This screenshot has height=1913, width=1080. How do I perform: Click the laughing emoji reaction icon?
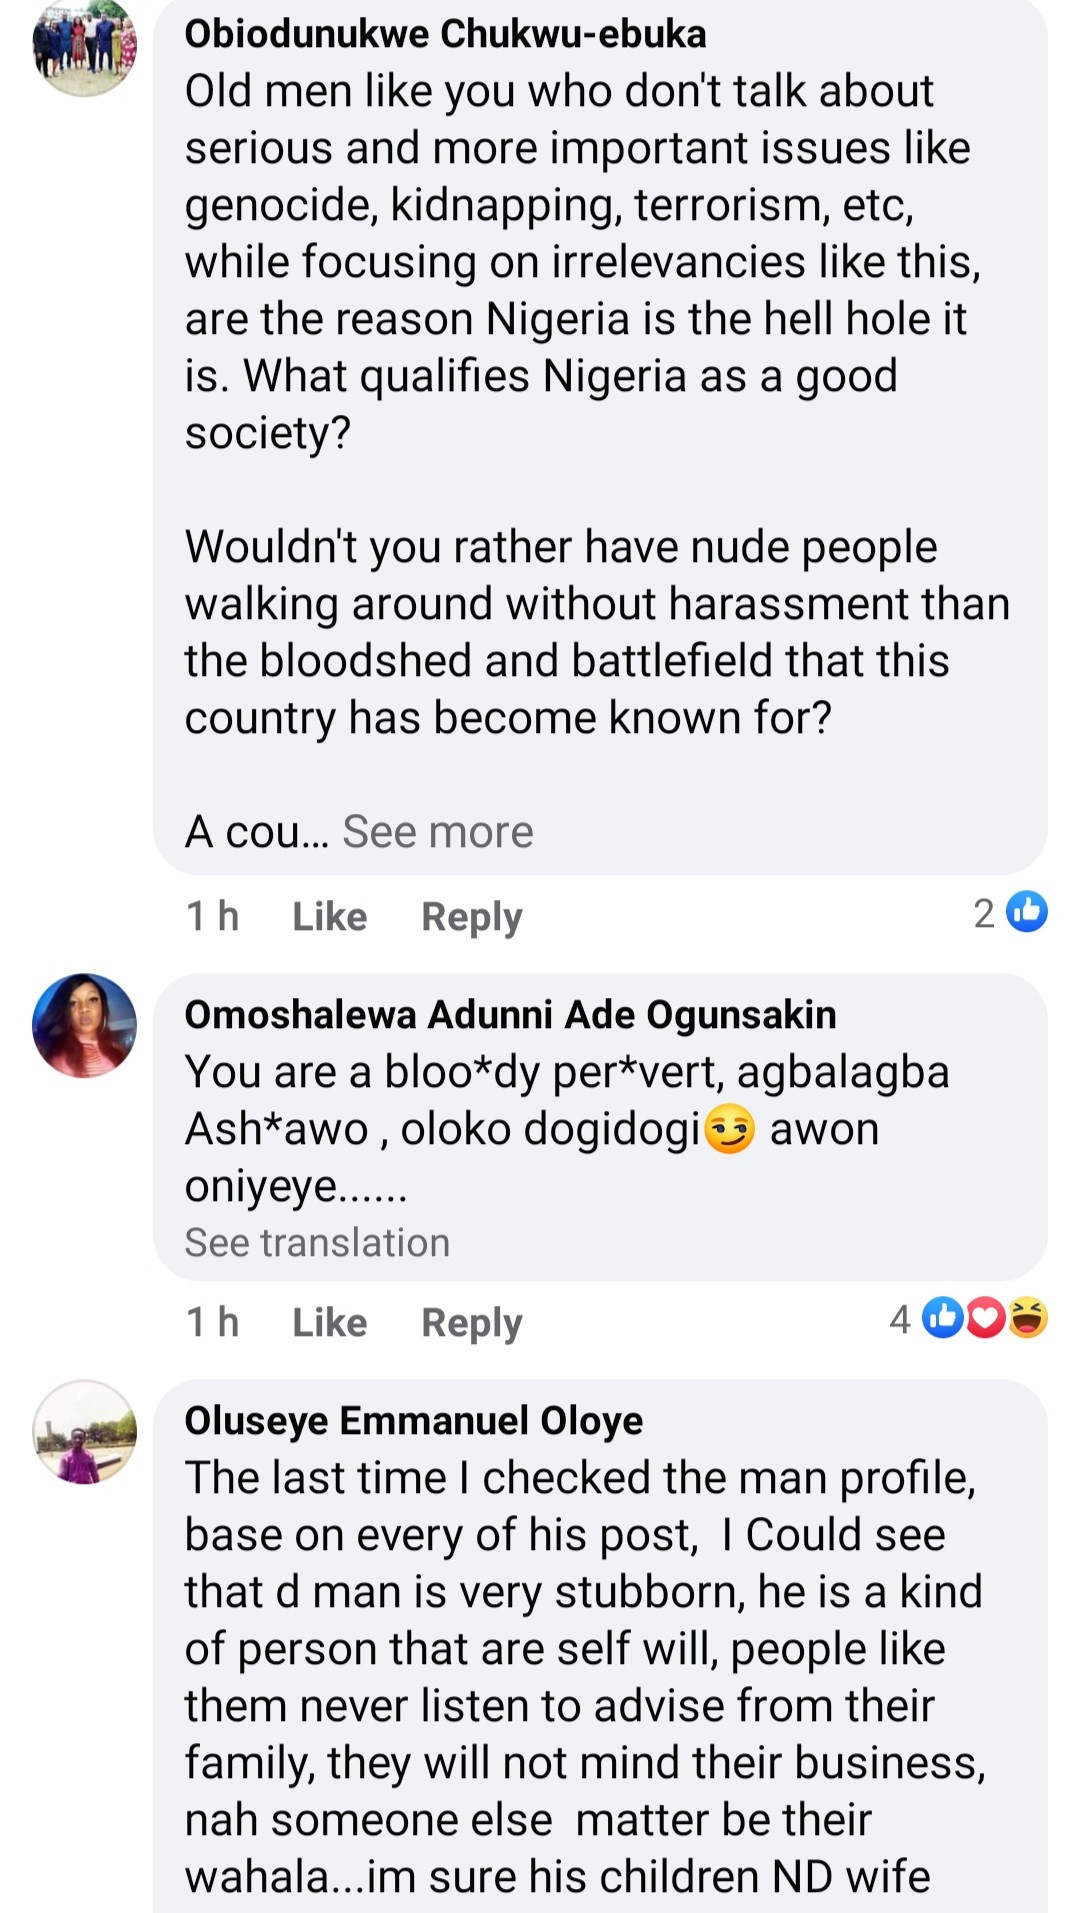pyautogui.click(x=1027, y=1318)
